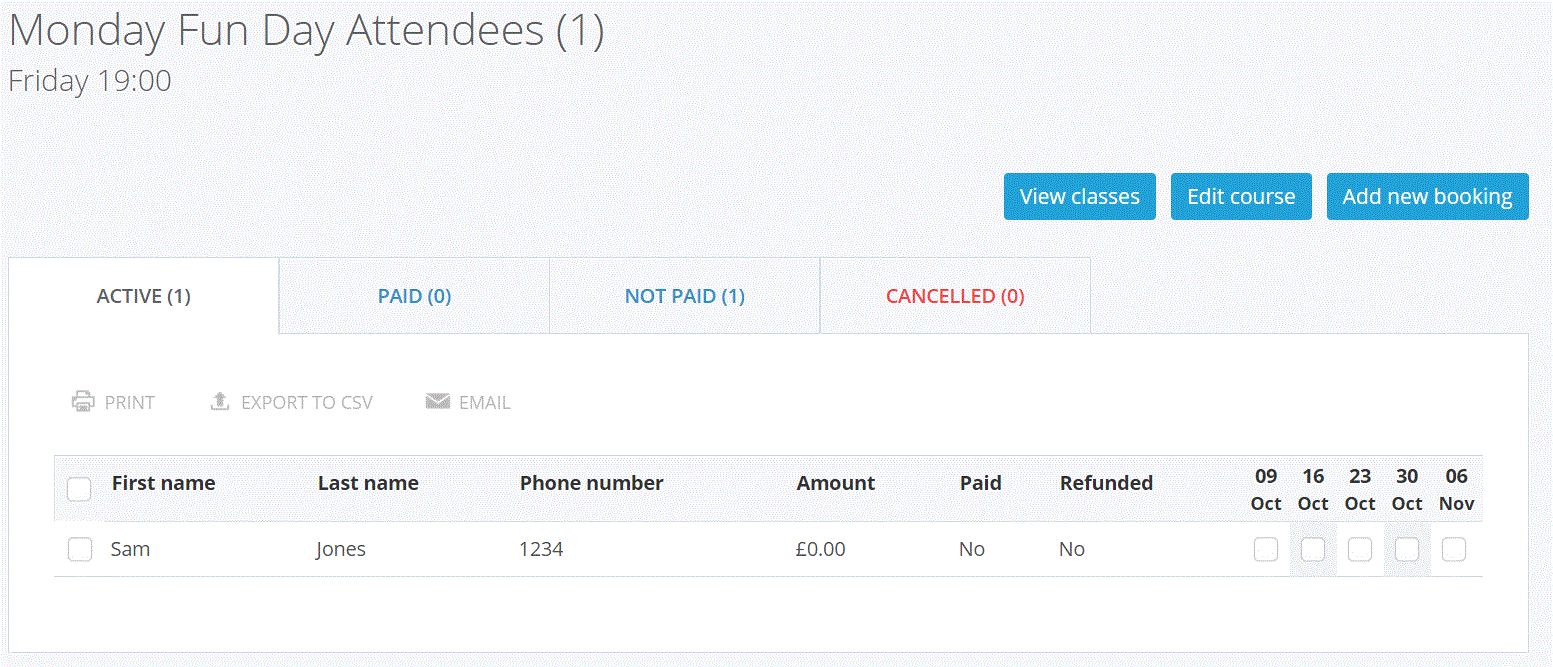Click the envelope email icon

coord(437,402)
